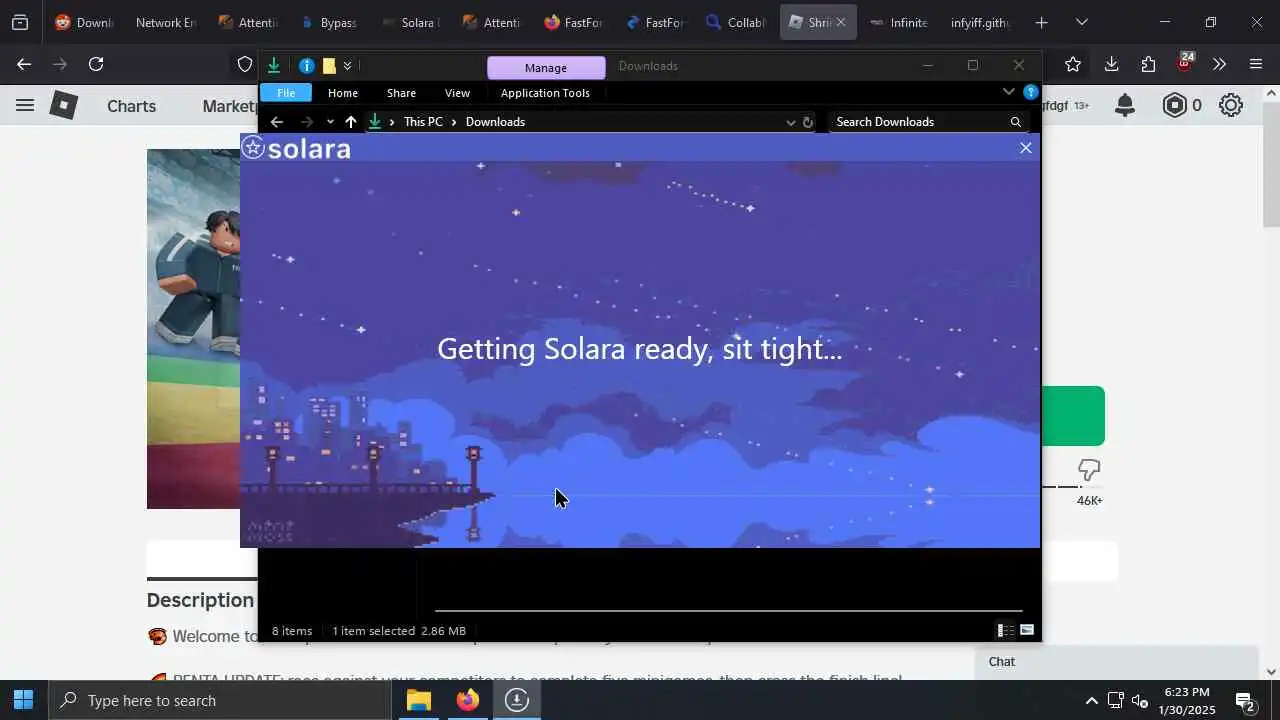1280x720 pixels.
Task: Show hidden system tray icons
Action: click(x=1091, y=700)
